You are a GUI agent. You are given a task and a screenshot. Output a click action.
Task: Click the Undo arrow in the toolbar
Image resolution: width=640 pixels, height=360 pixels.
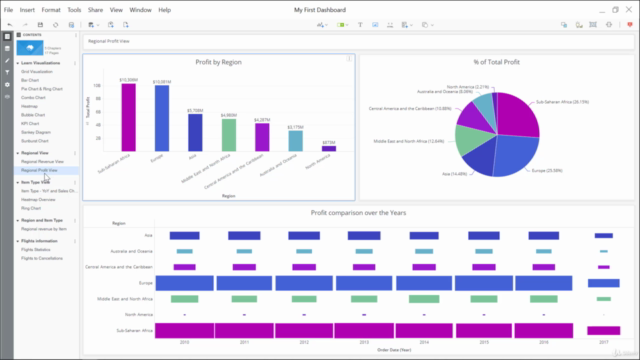pos(10,25)
